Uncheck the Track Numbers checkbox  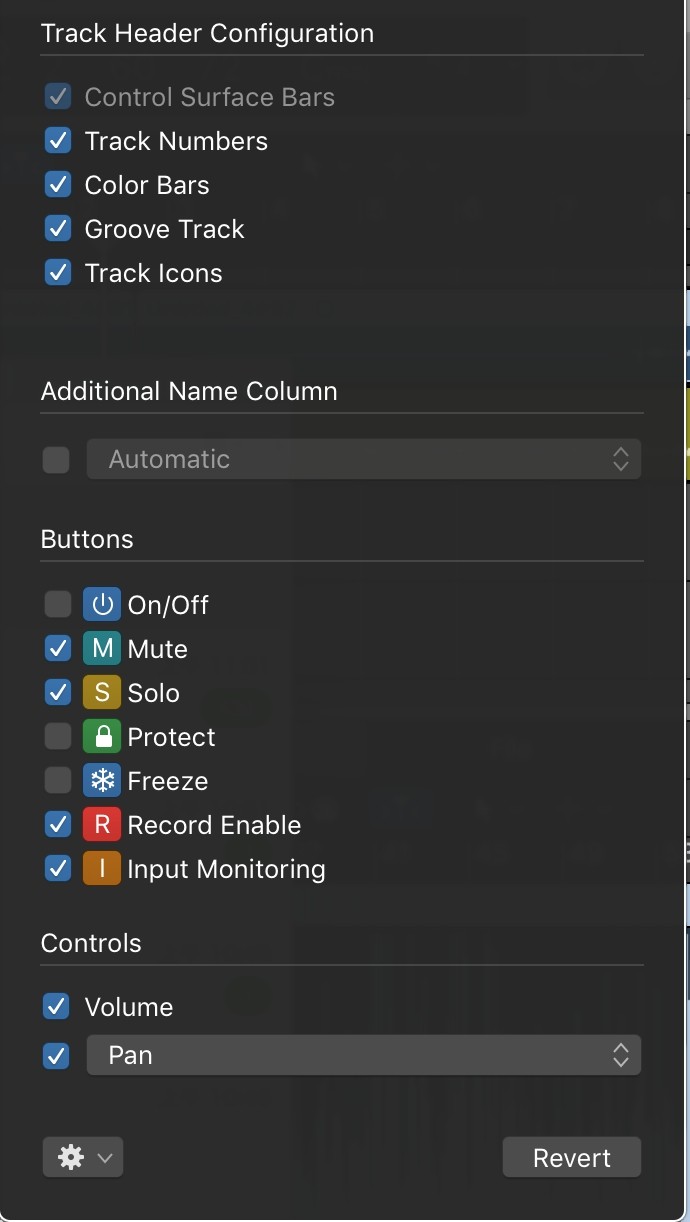pos(58,141)
